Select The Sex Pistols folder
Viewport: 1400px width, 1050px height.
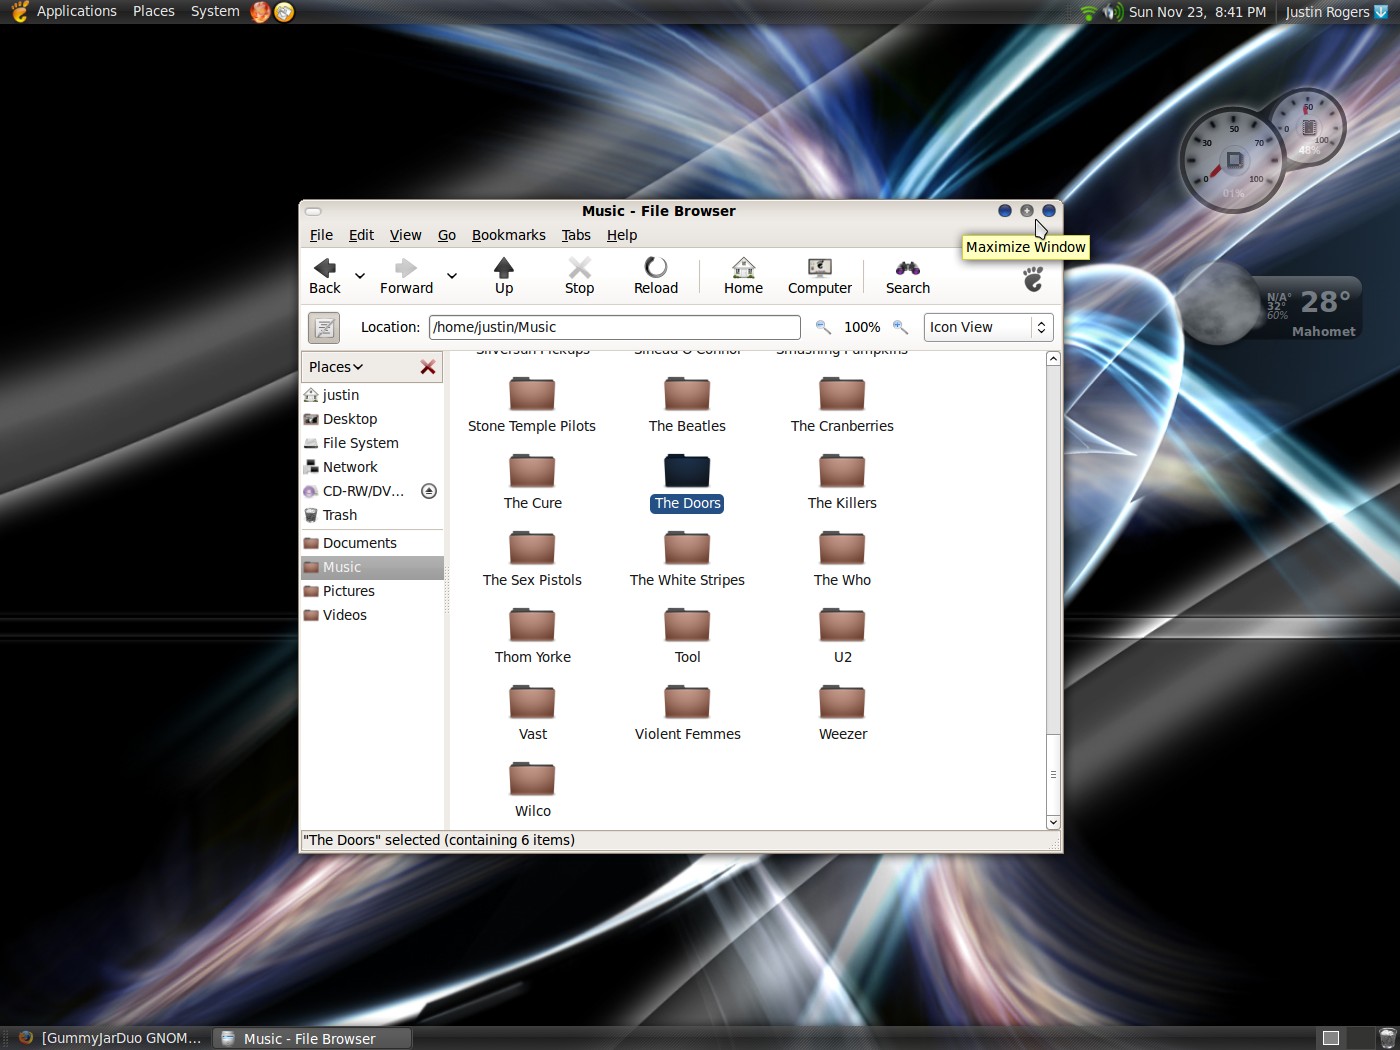(x=532, y=559)
